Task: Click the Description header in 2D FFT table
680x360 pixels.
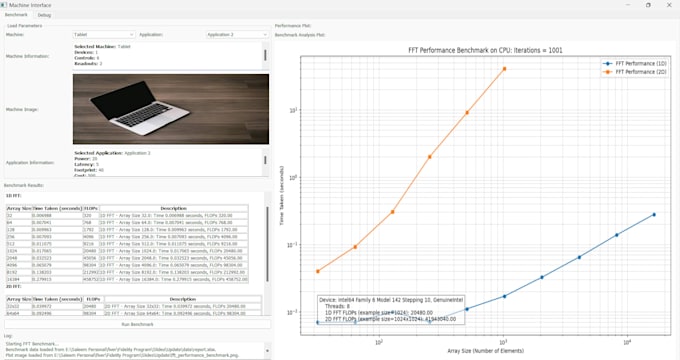Action: 183,299
